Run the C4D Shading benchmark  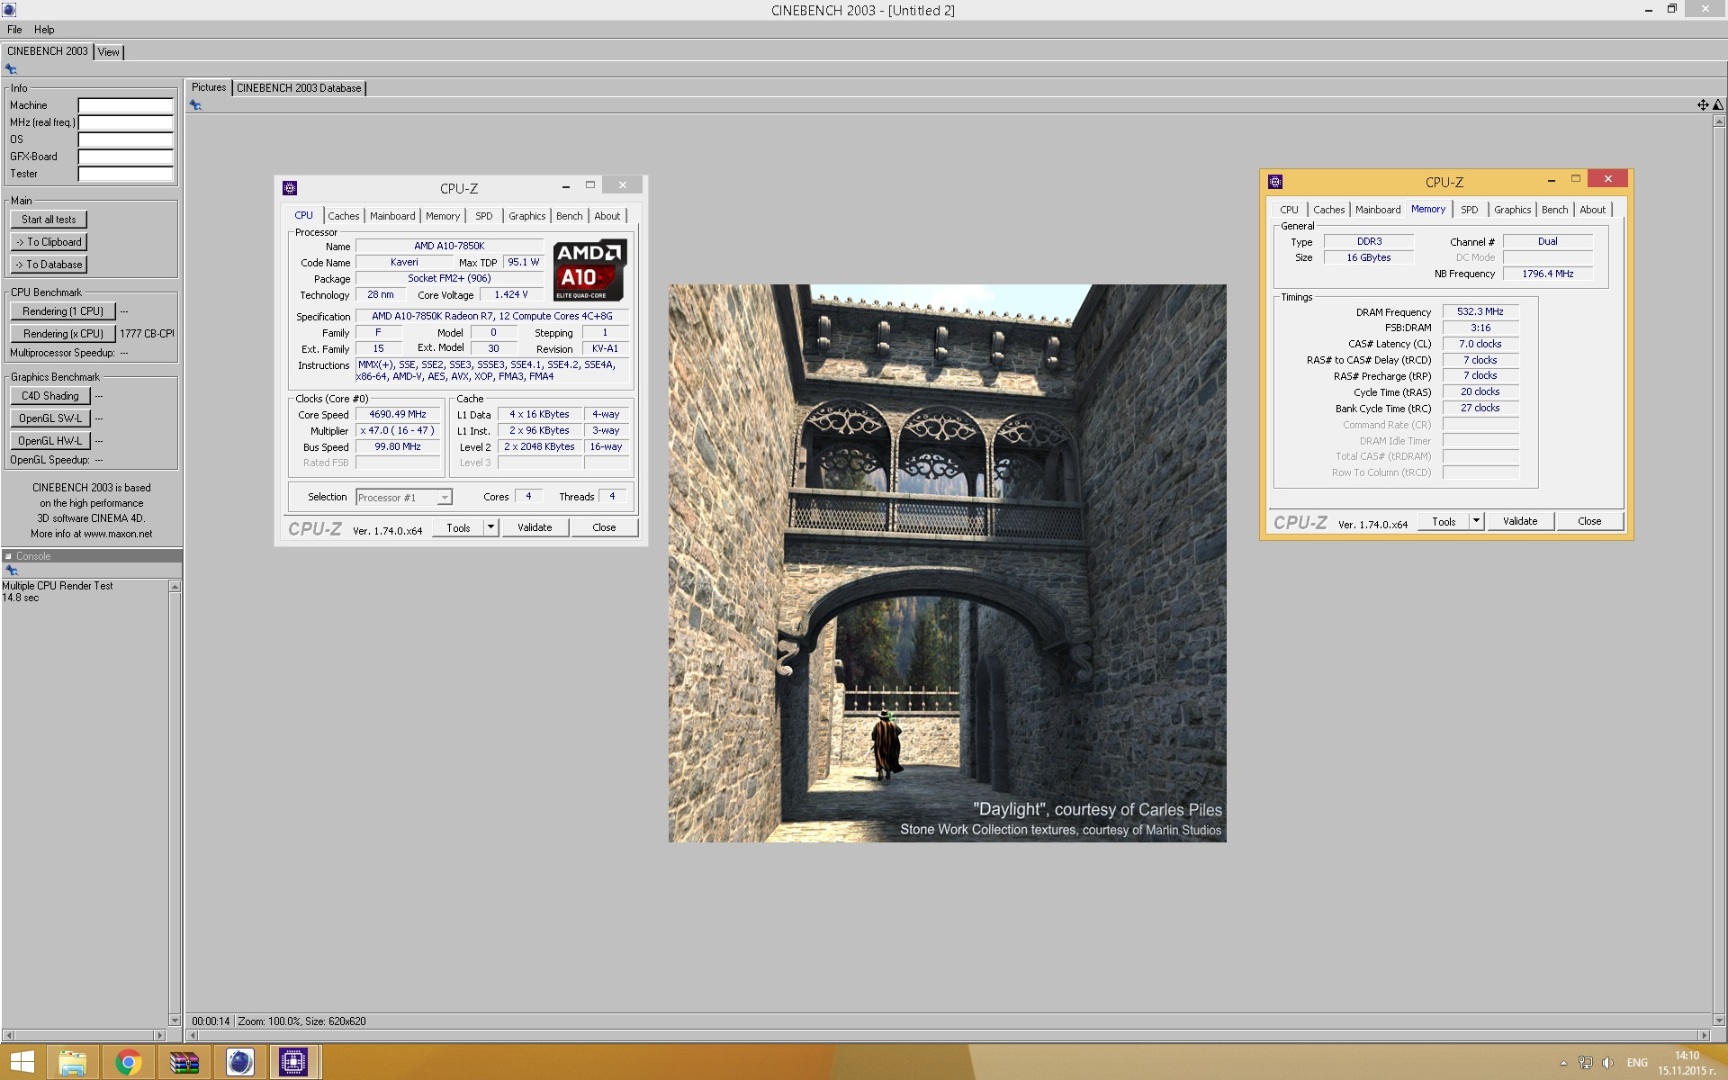[x=50, y=396]
